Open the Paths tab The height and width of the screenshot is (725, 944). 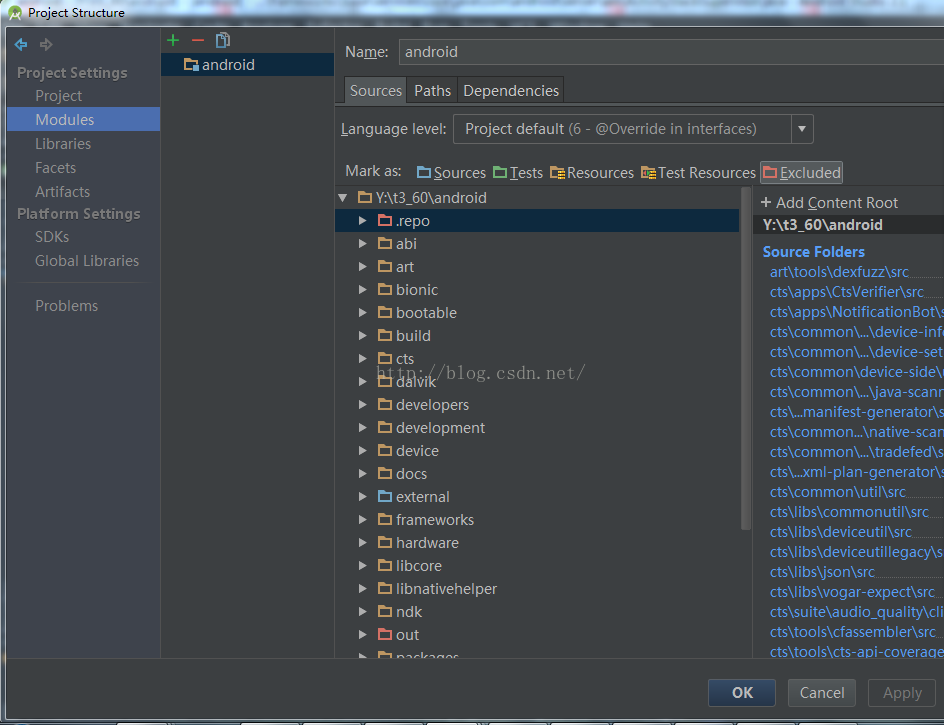coord(432,90)
